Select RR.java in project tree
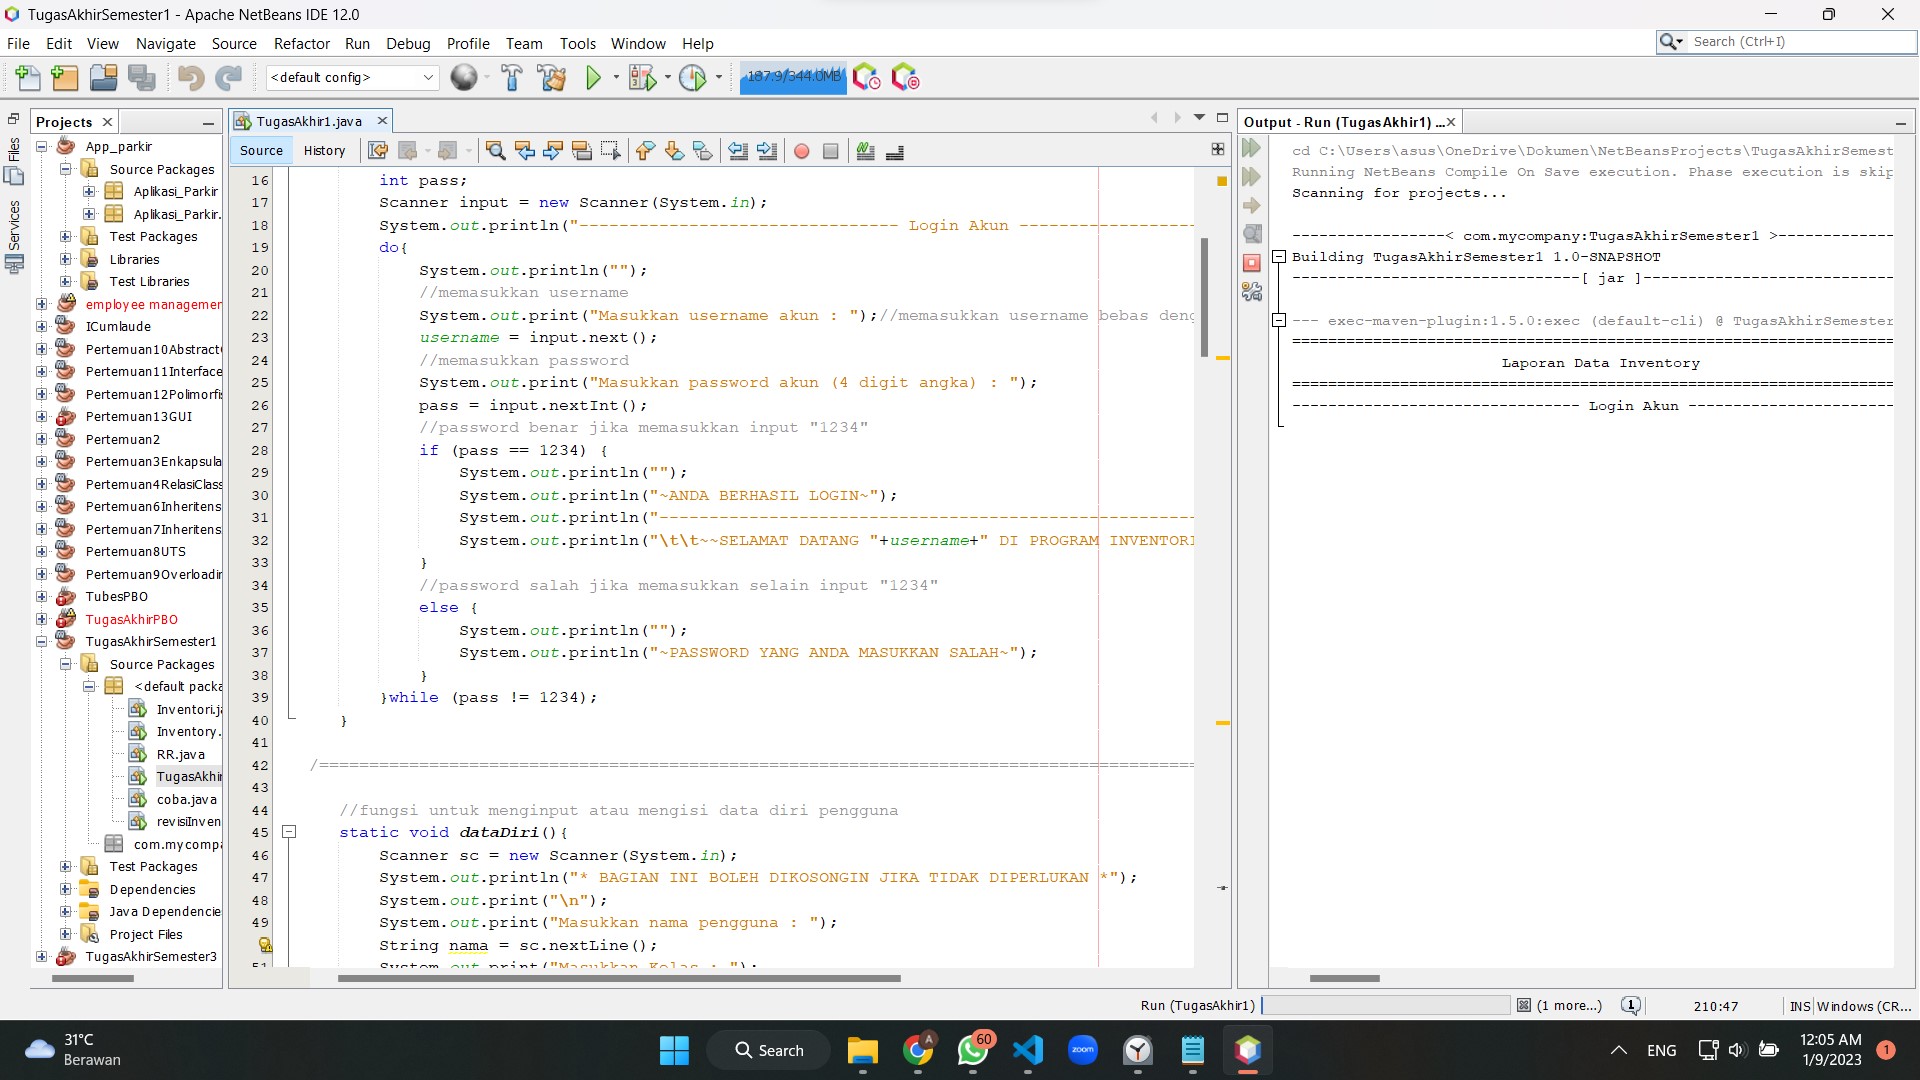The image size is (1920, 1080). (180, 754)
